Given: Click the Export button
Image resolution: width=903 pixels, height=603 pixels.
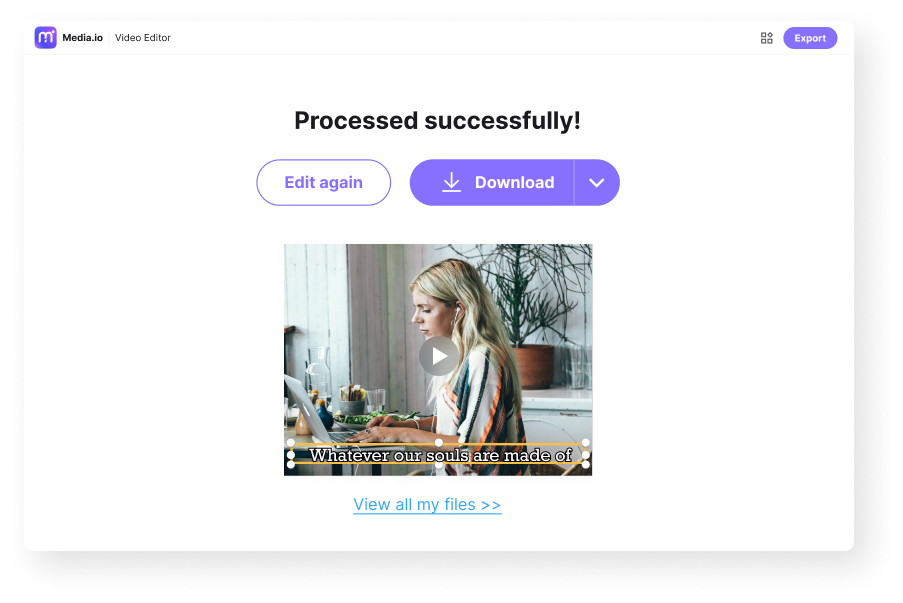Looking at the screenshot, I should click(810, 38).
